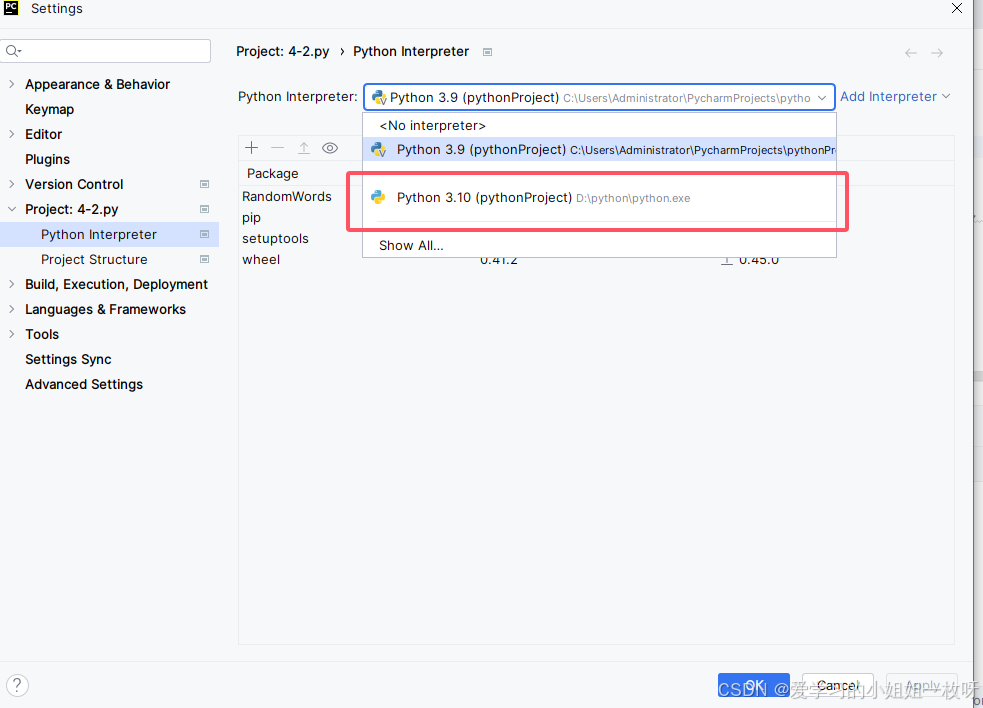Click project-level icon on Version Control row
Viewport: 983px width, 708px height.
point(204,184)
